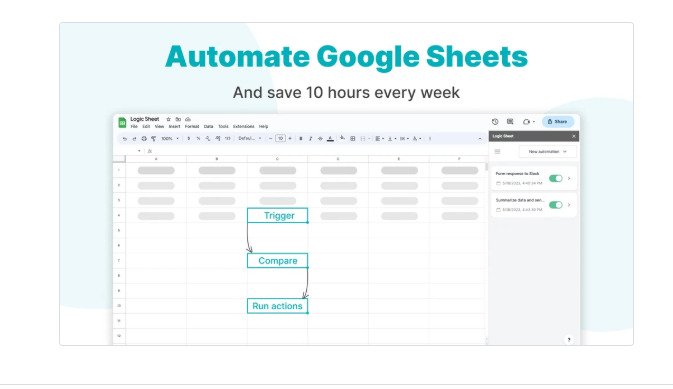
Task: Star the Logic Sheet document
Action: pos(168,119)
